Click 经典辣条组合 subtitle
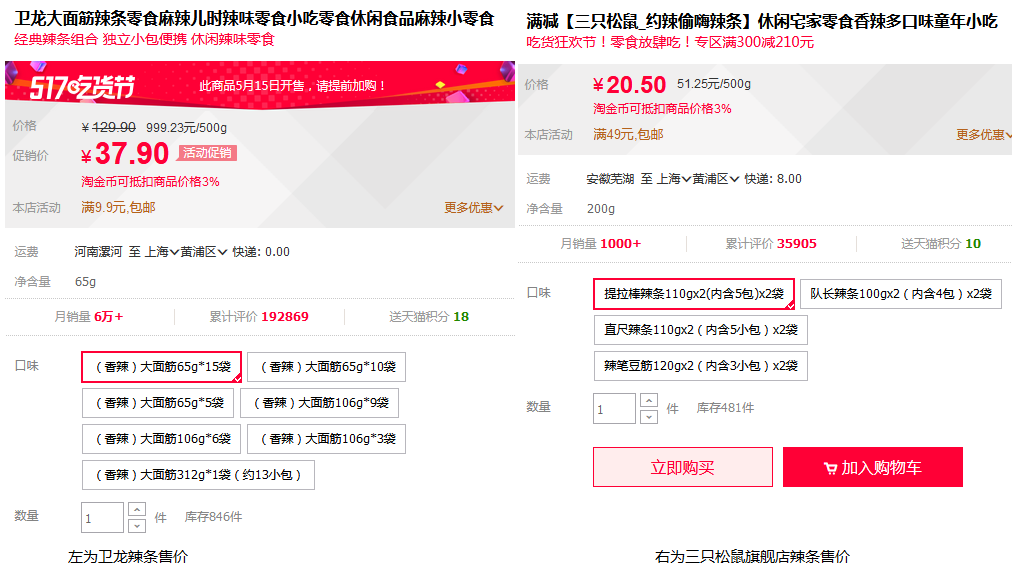 (x=145, y=39)
